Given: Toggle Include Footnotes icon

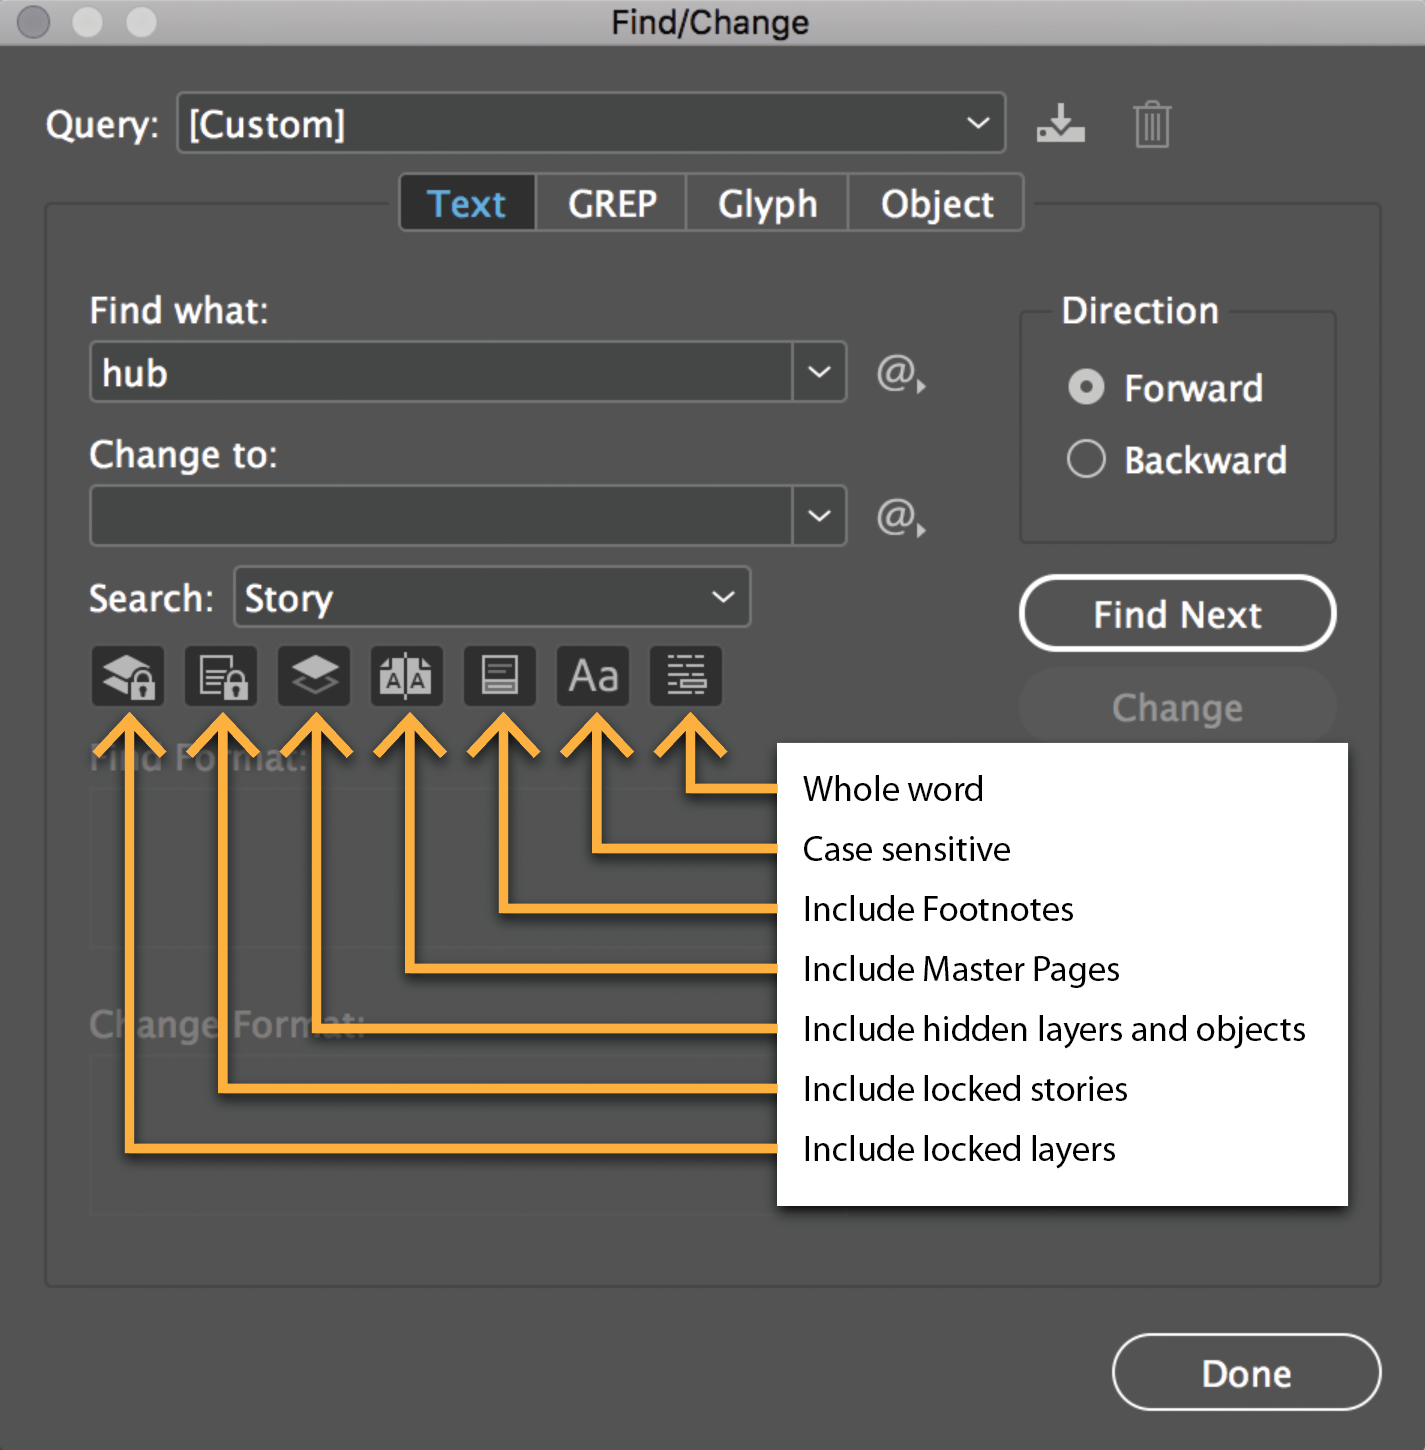Looking at the screenshot, I should [500, 677].
